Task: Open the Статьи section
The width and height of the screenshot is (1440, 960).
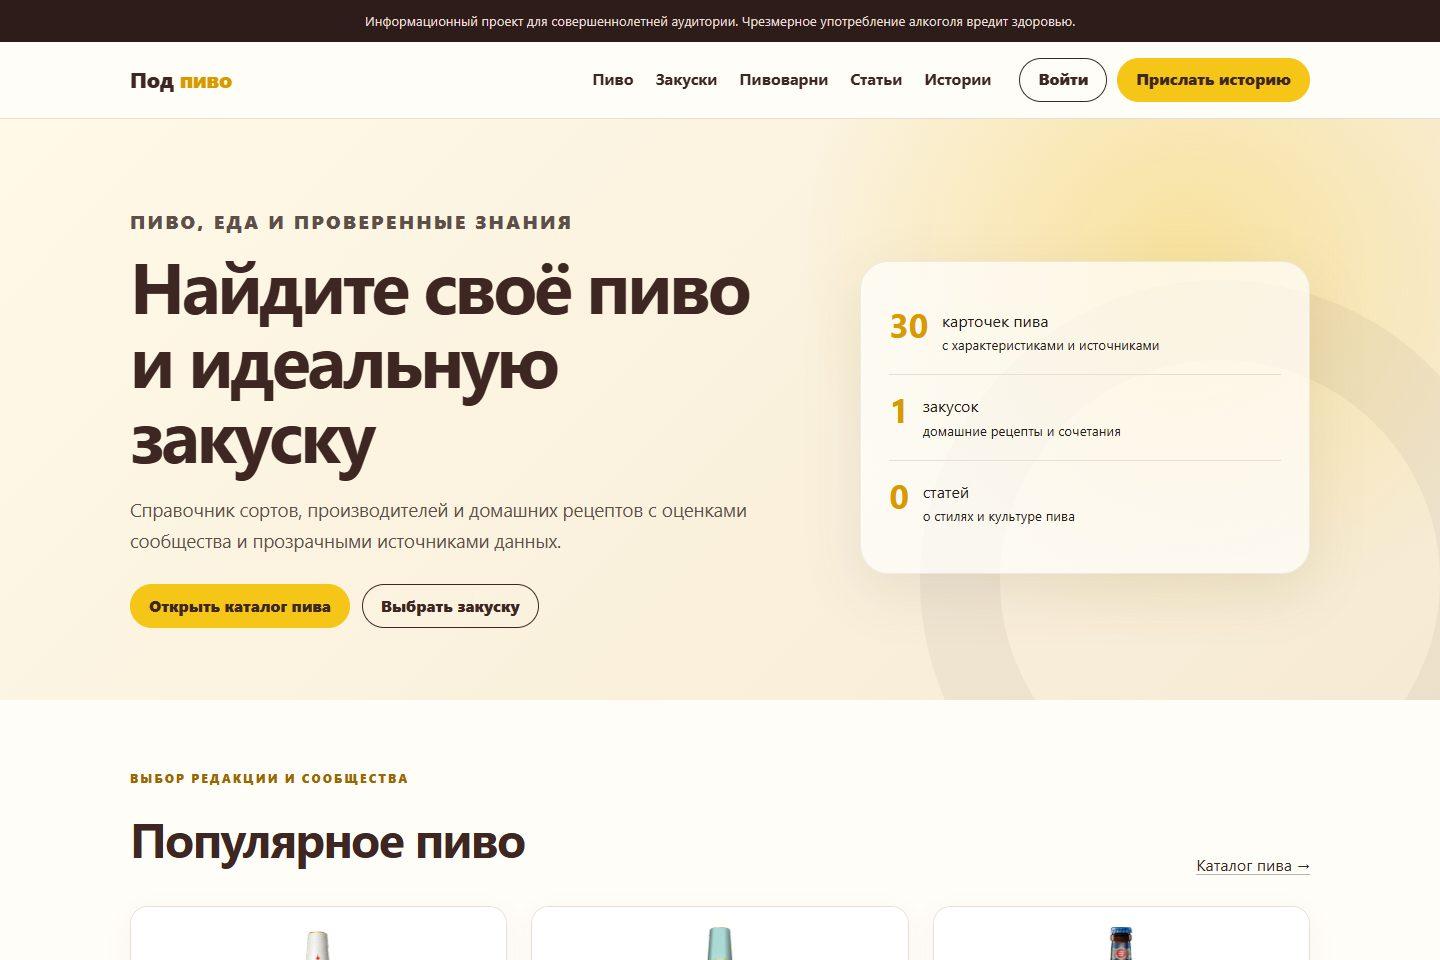Action: tap(876, 80)
